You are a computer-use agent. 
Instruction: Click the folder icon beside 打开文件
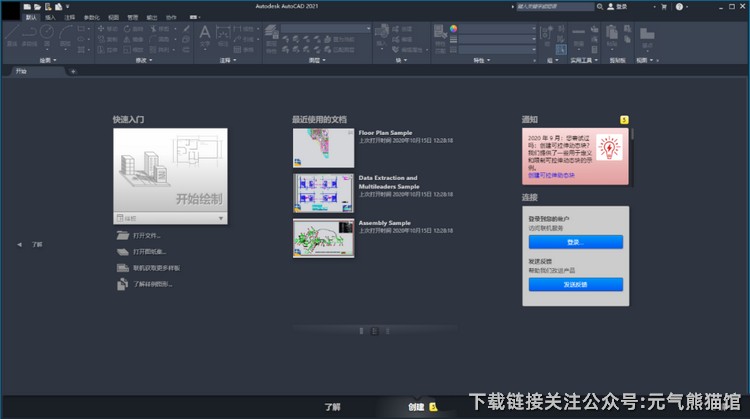(x=121, y=235)
